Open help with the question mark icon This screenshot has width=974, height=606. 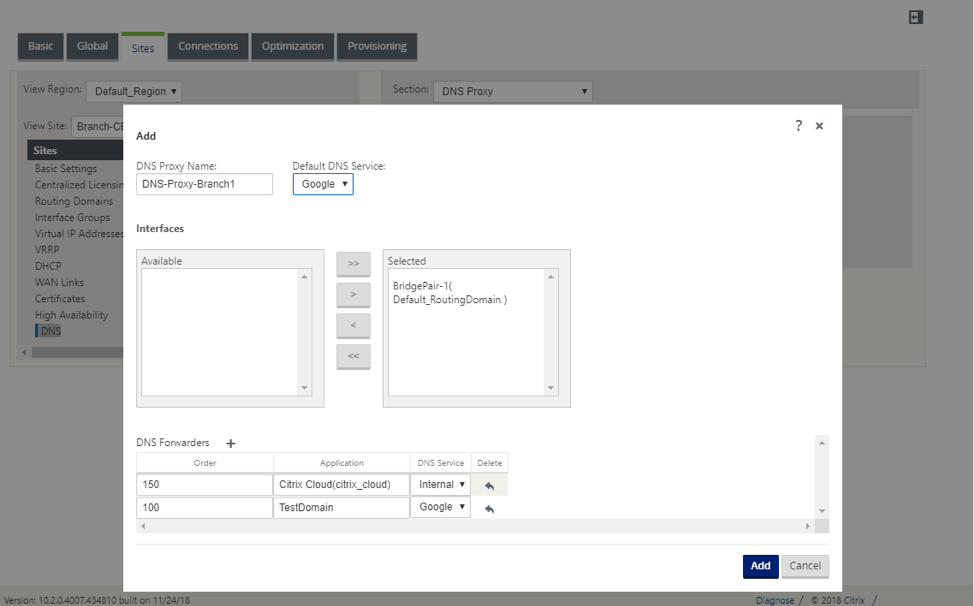click(x=798, y=126)
